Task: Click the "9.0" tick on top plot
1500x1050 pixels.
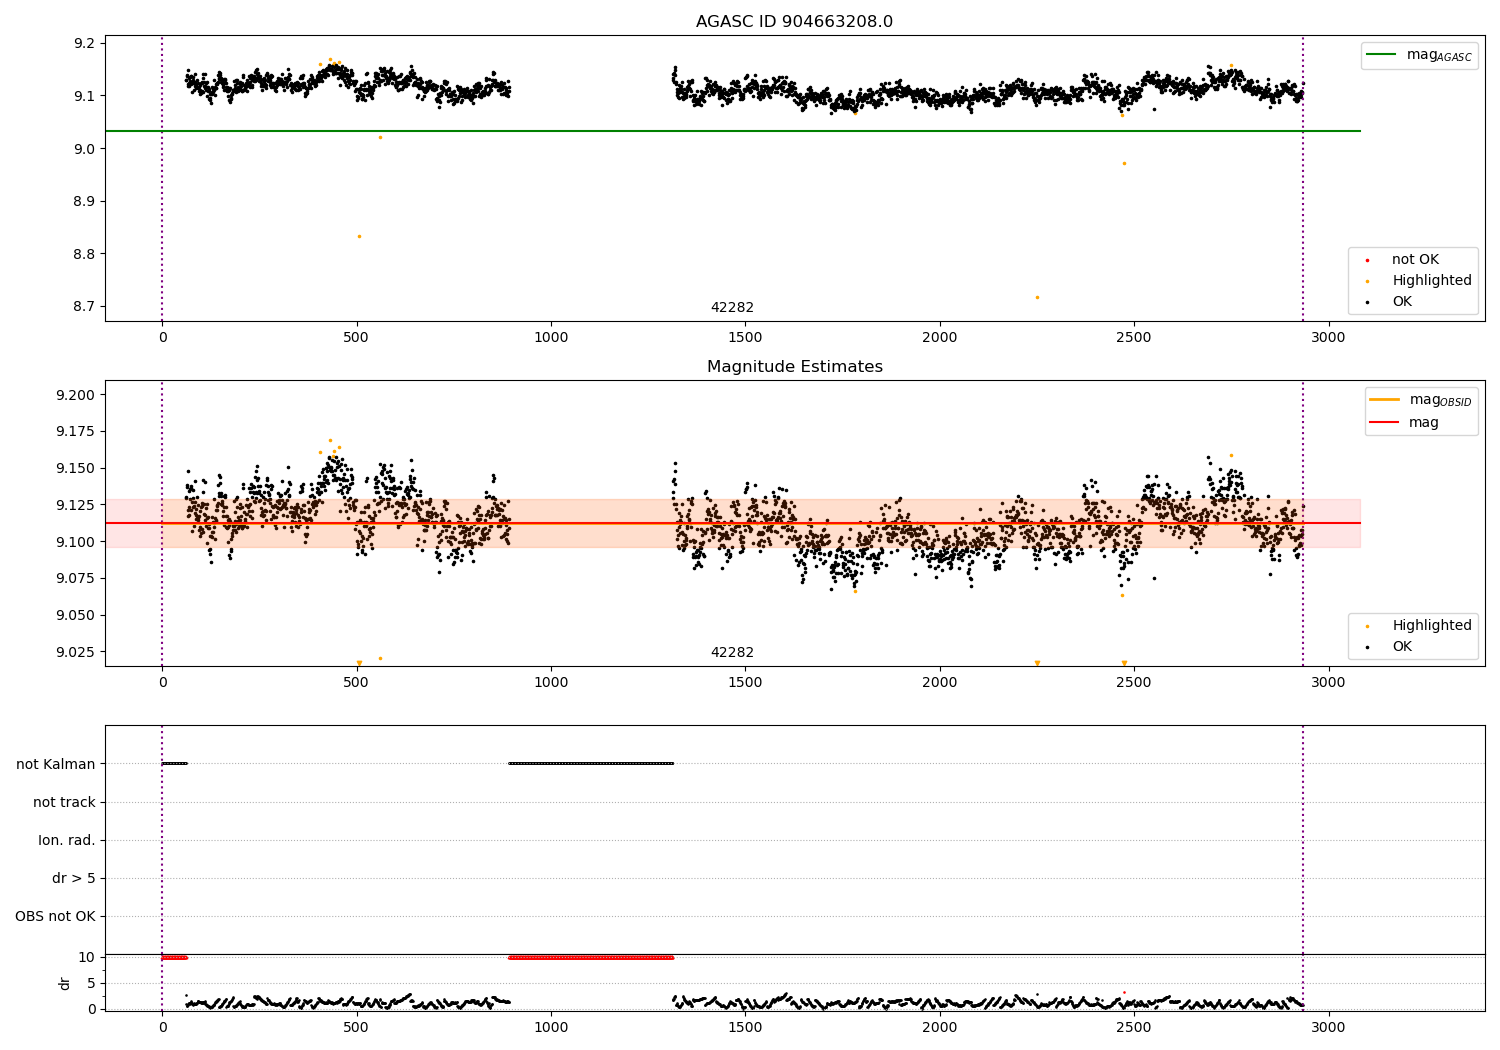Action: pyautogui.click(x=85, y=150)
